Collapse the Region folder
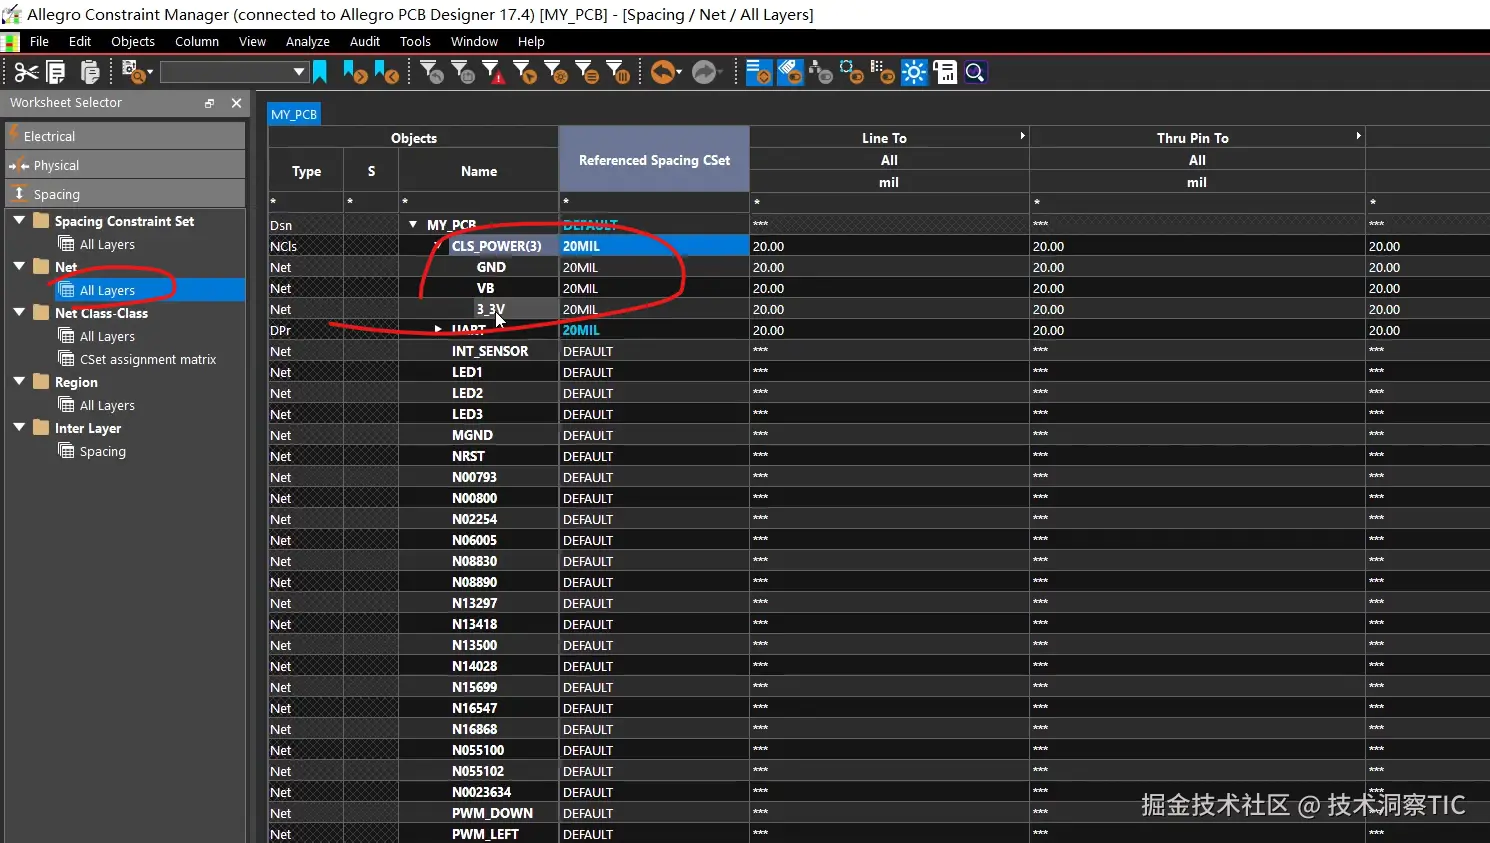The width and height of the screenshot is (1490, 843). 19,381
